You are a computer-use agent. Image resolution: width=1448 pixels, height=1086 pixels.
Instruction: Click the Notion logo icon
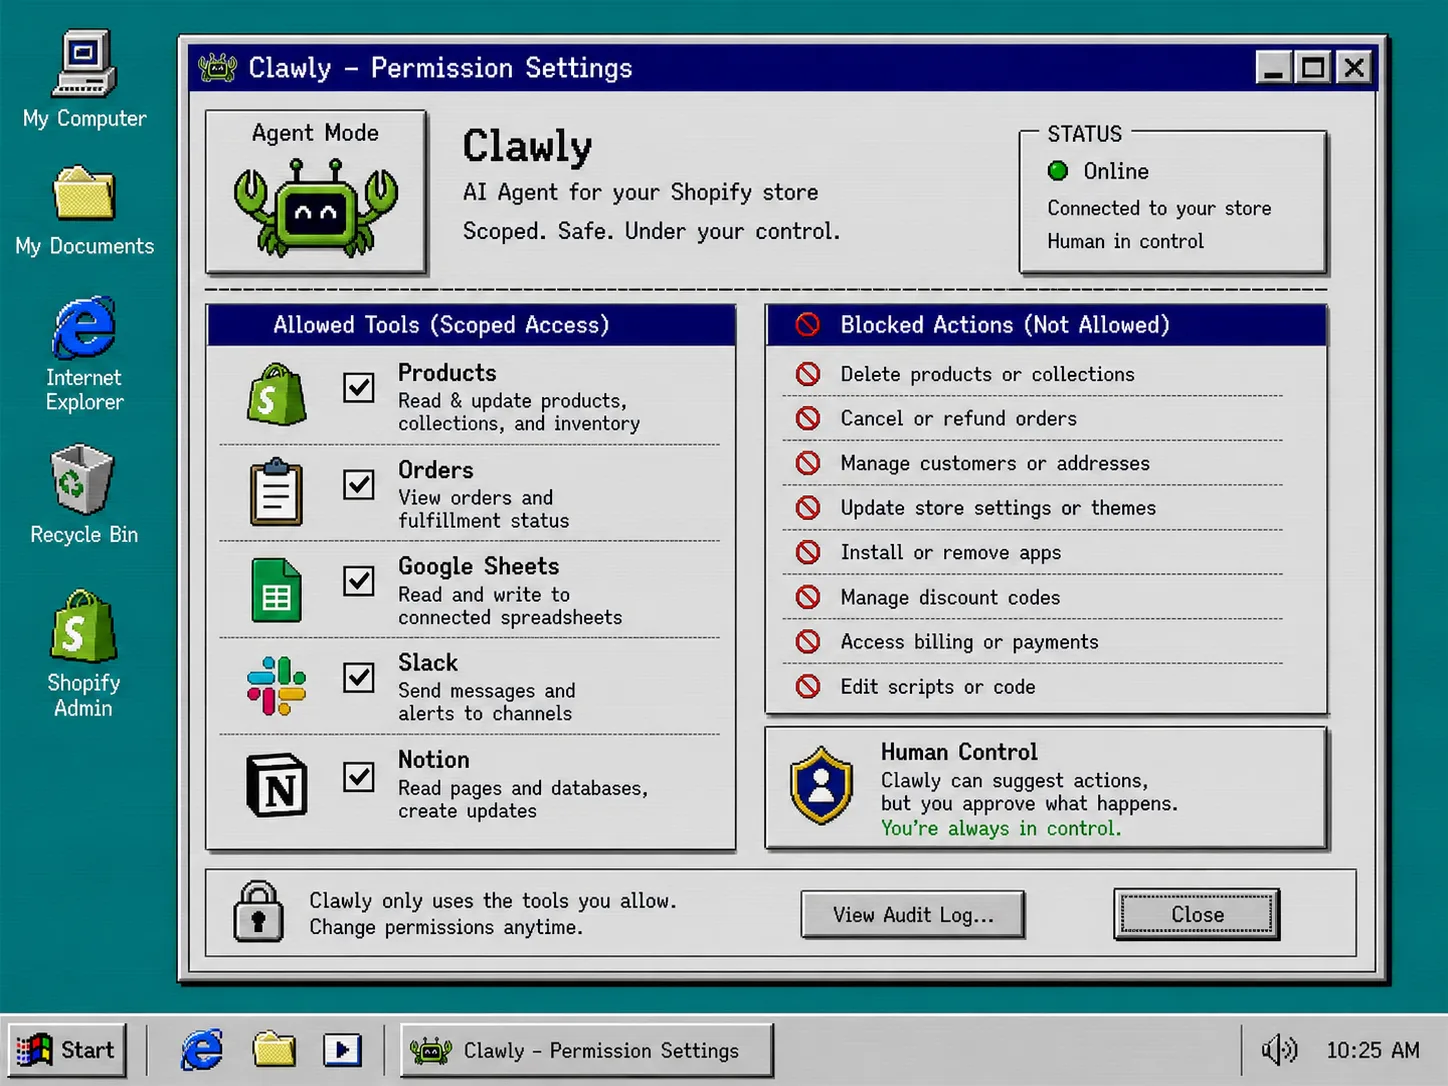point(277,785)
